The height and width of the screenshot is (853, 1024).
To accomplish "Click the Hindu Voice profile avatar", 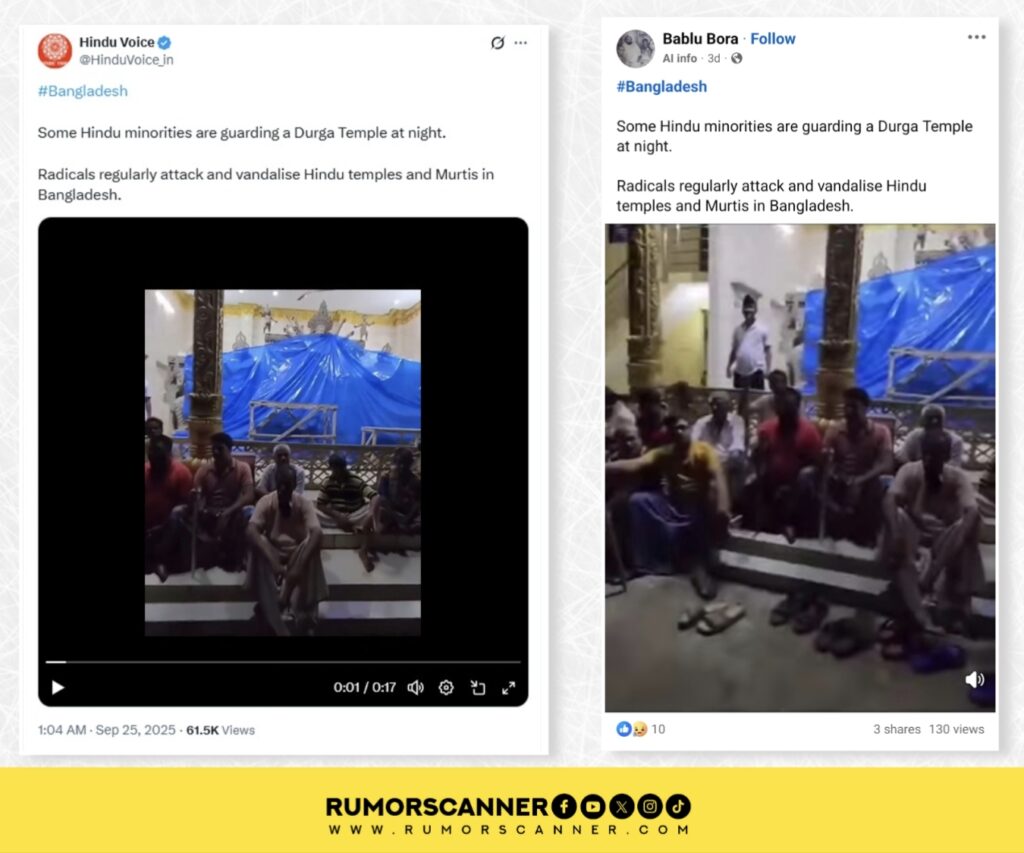I will [x=55, y=51].
